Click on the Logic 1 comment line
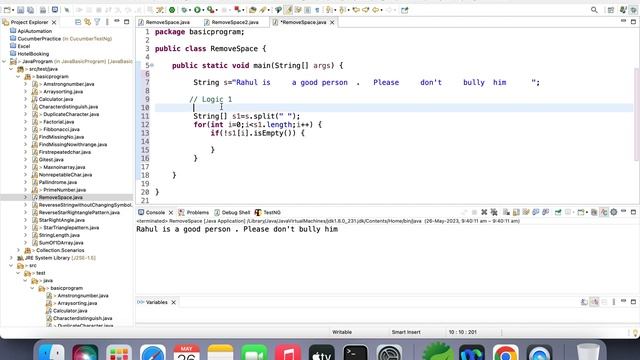The height and width of the screenshot is (360, 640). coord(211,99)
